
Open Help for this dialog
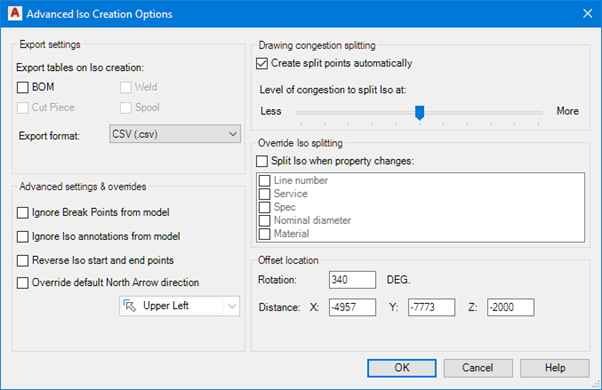[x=555, y=368]
